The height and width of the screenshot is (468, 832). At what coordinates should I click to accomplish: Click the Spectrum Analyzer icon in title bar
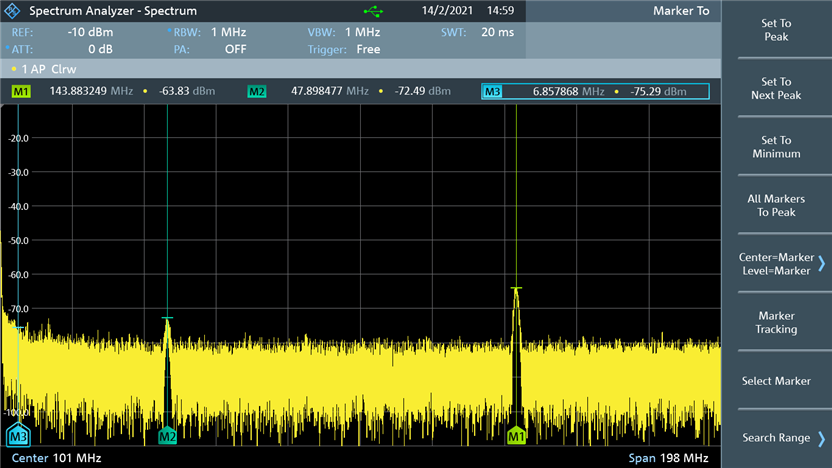[x=14, y=11]
